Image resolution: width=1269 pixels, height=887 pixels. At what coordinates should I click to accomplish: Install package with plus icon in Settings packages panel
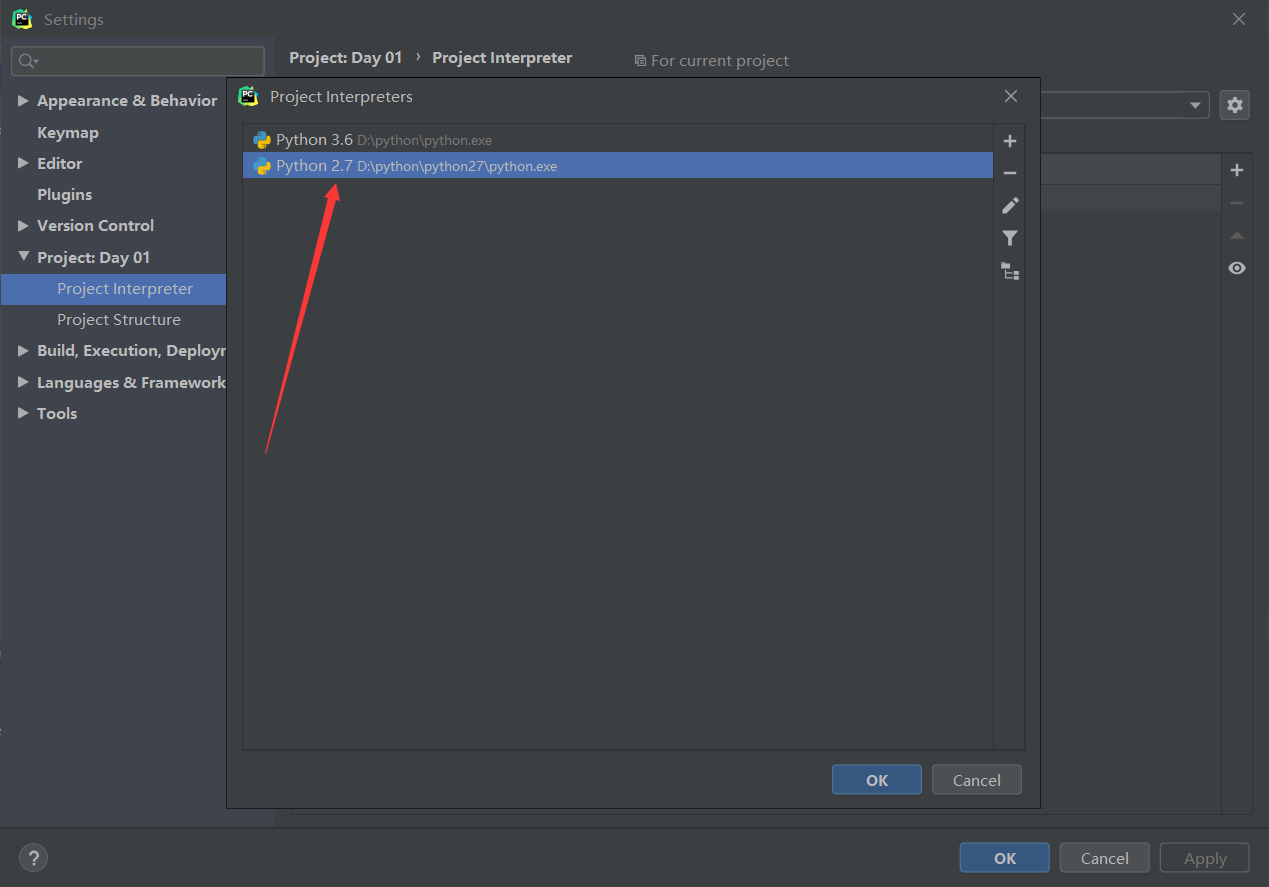click(1237, 171)
